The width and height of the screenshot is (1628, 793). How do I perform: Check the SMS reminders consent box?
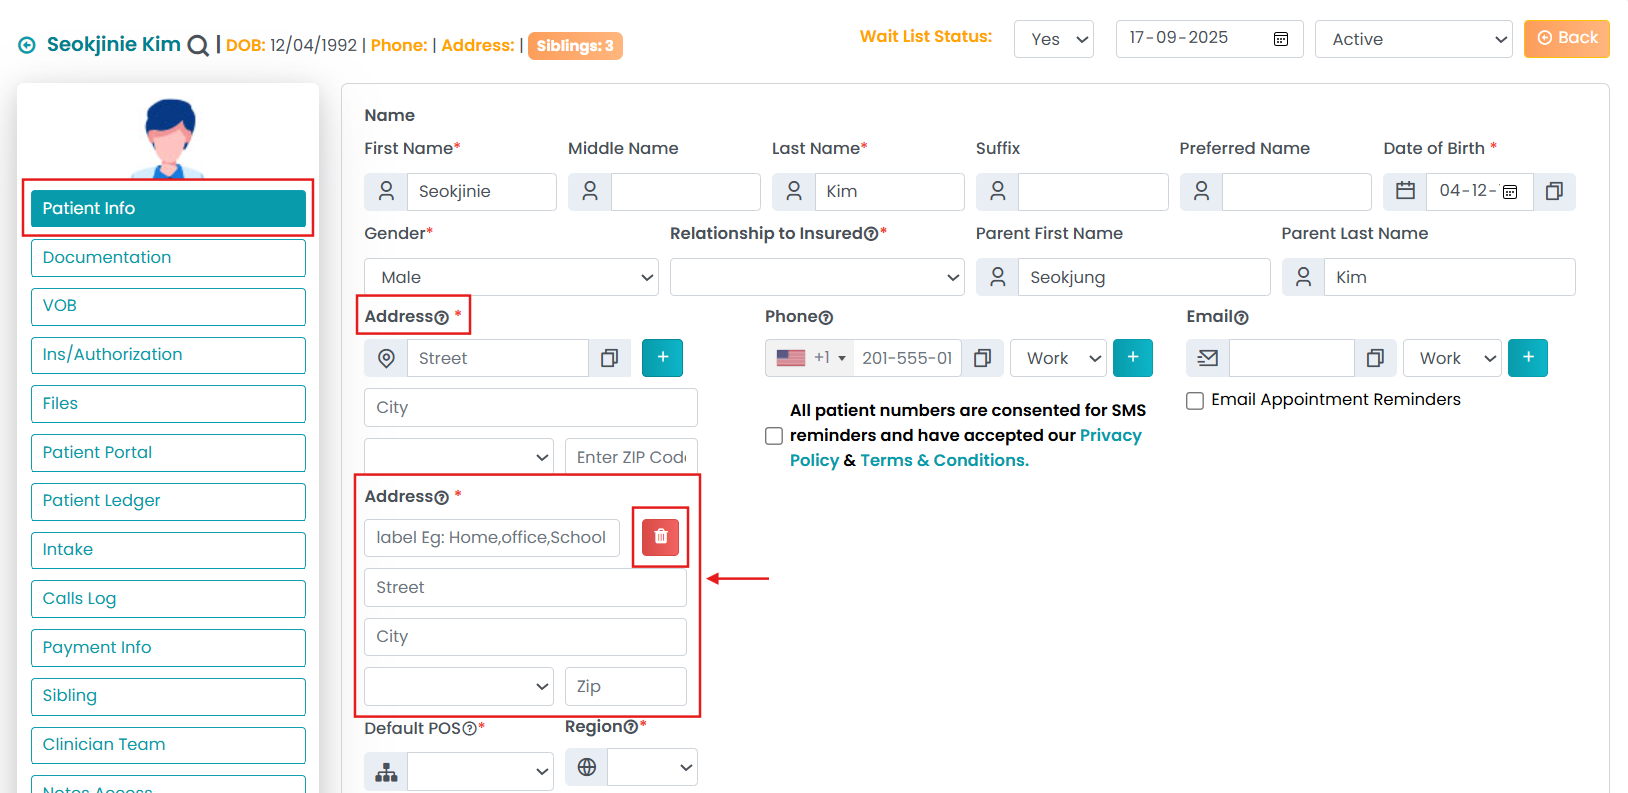[774, 436]
